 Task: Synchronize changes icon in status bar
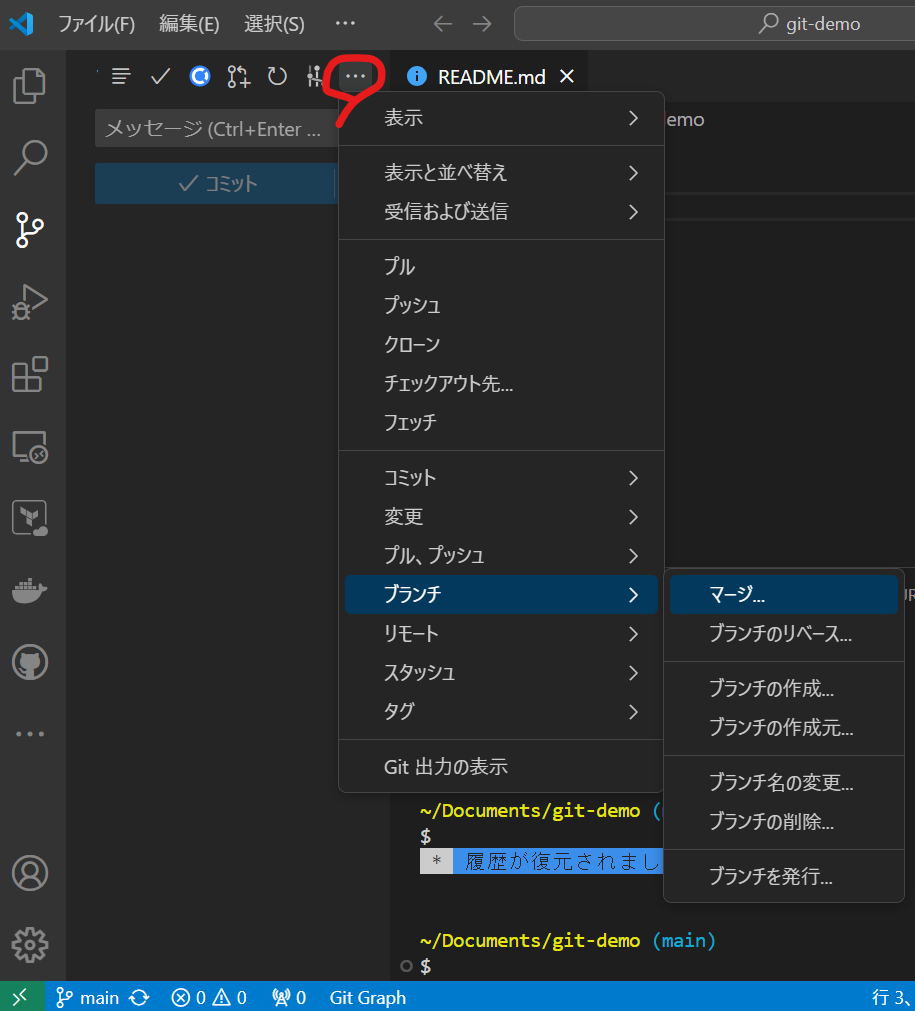(139, 997)
